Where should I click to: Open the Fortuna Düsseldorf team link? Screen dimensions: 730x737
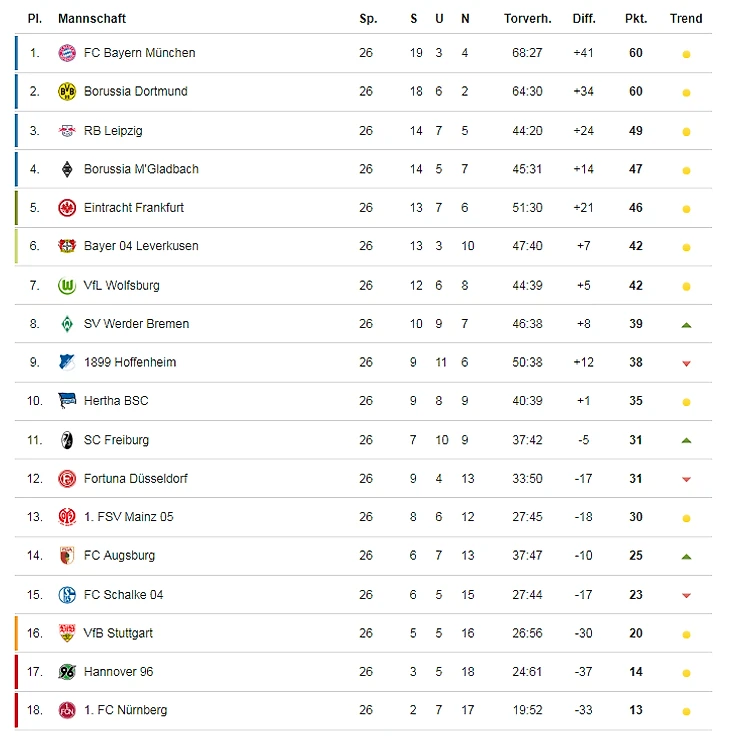tap(136, 479)
